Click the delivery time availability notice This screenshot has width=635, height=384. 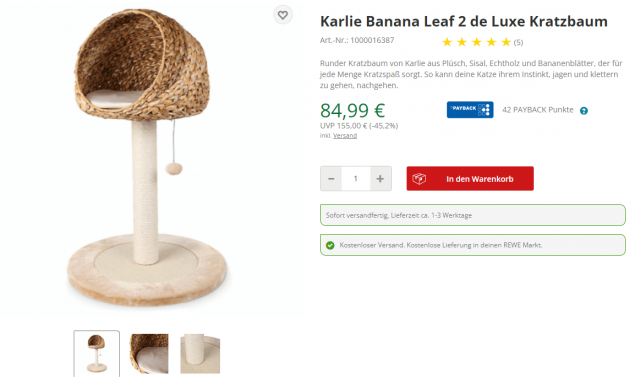click(x=473, y=215)
